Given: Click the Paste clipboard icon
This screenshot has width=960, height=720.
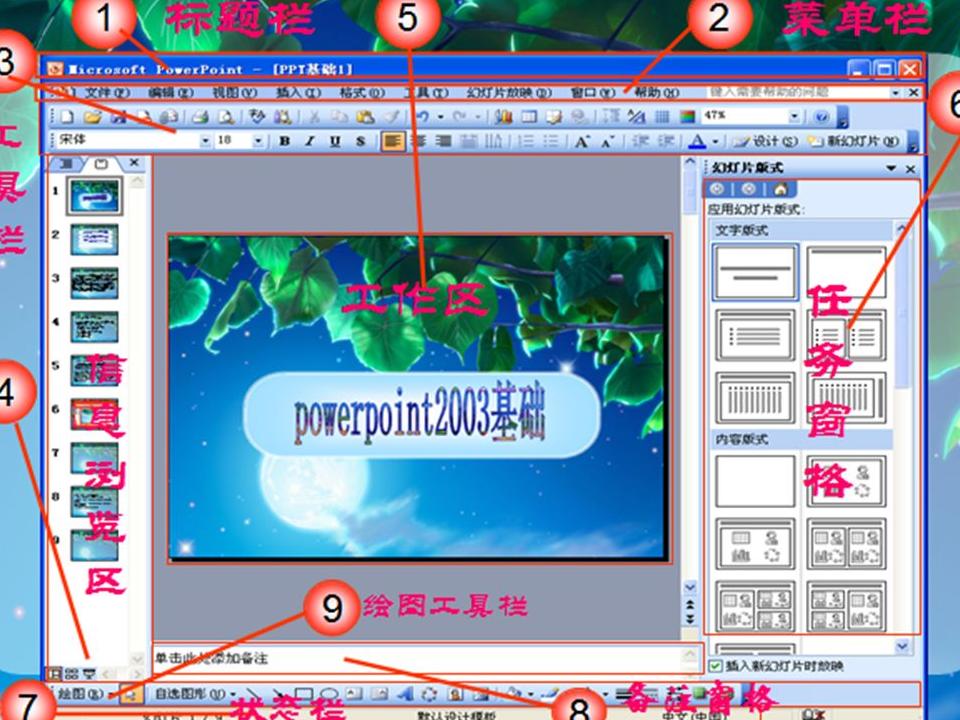Looking at the screenshot, I should pos(365,116).
